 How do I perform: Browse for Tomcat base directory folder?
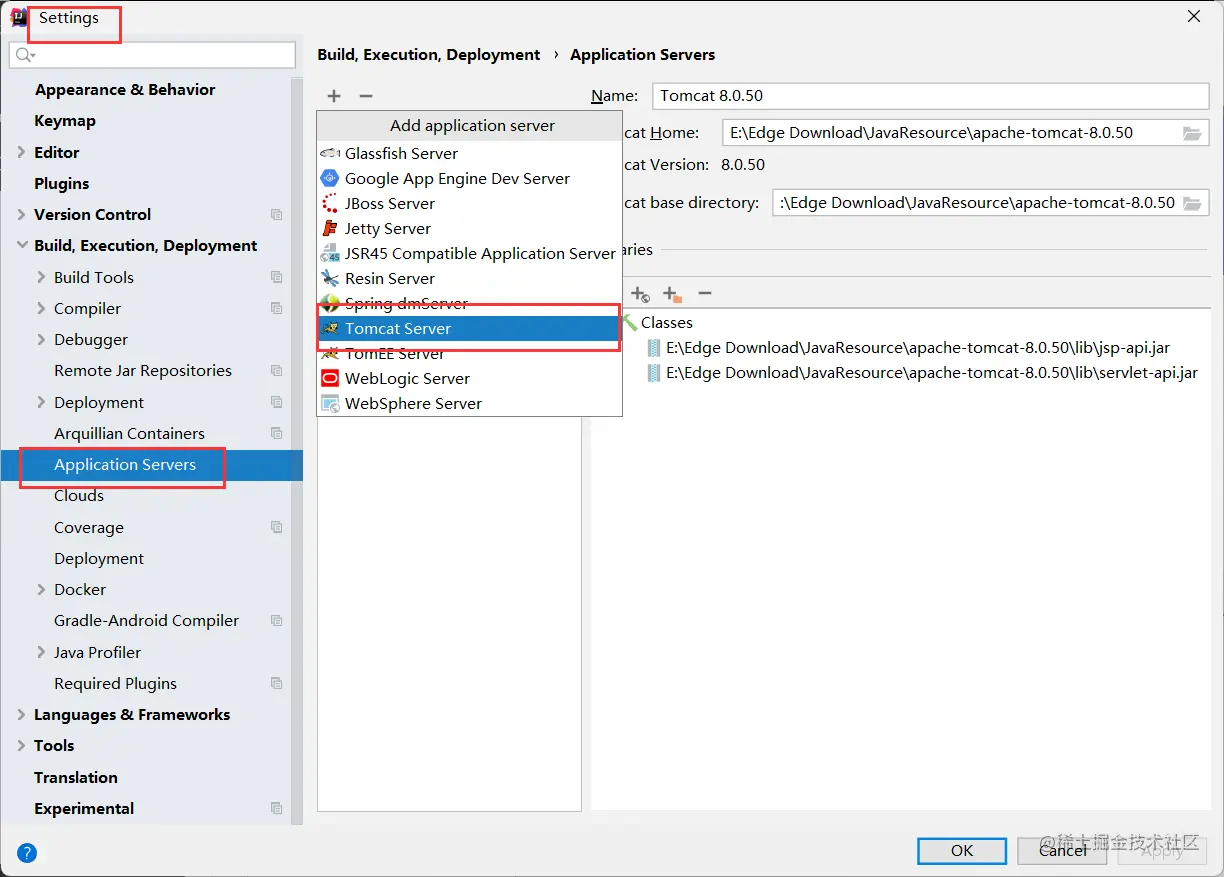click(x=1192, y=203)
